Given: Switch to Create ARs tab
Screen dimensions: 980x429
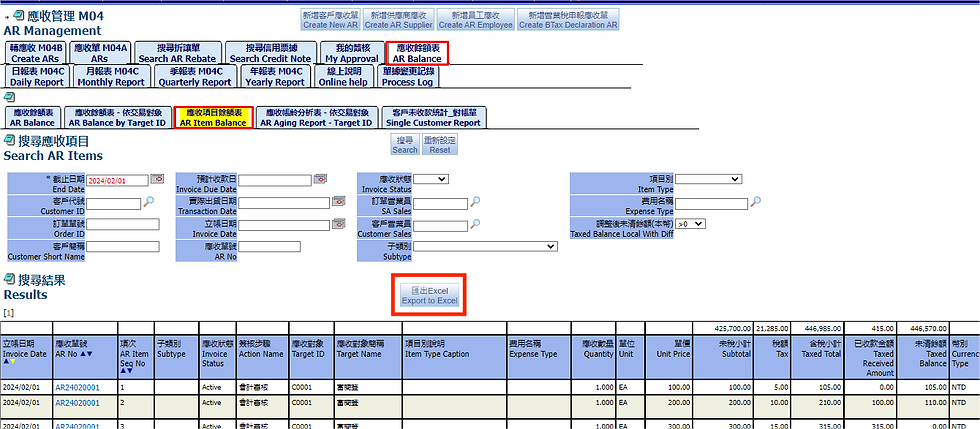Looking at the screenshot, I should click(x=34, y=53).
